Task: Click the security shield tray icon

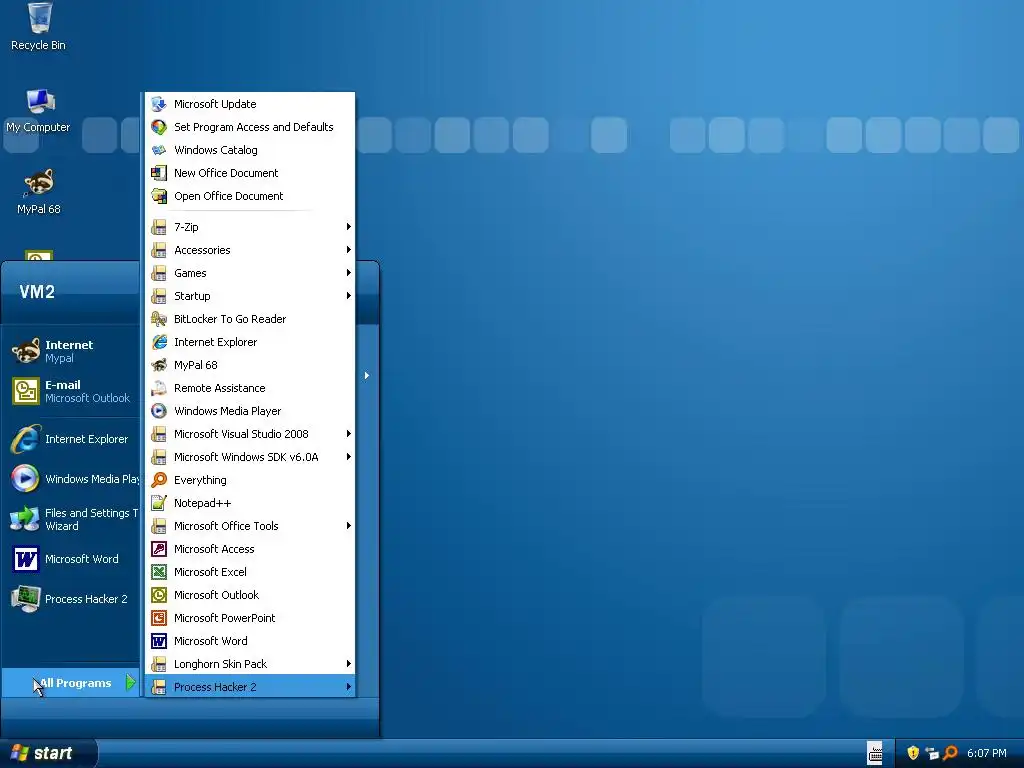Action: pos(913,753)
